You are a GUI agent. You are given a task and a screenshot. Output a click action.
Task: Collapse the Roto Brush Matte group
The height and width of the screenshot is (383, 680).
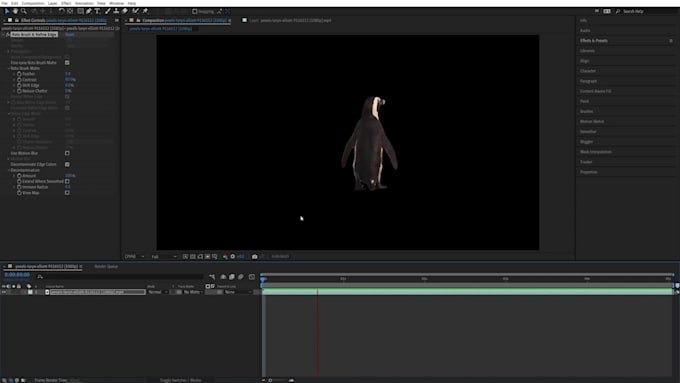(8, 68)
